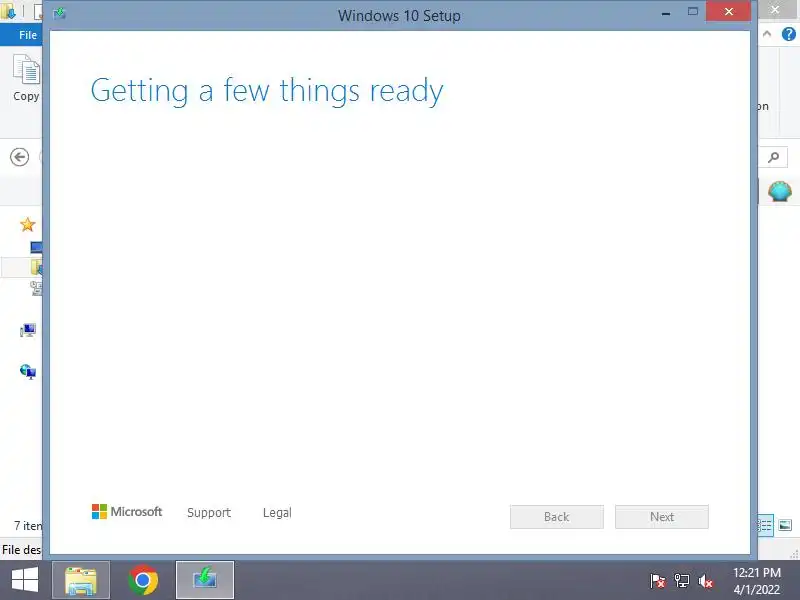This screenshot has width=800, height=600.
Task: Click the Next button in Windows 10 Setup
Action: [662, 517]
